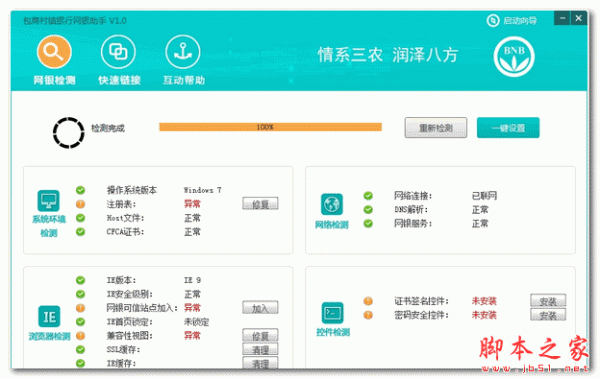Click green check beside 网银服务
600x379 pixels.
[x=368, y=223]
